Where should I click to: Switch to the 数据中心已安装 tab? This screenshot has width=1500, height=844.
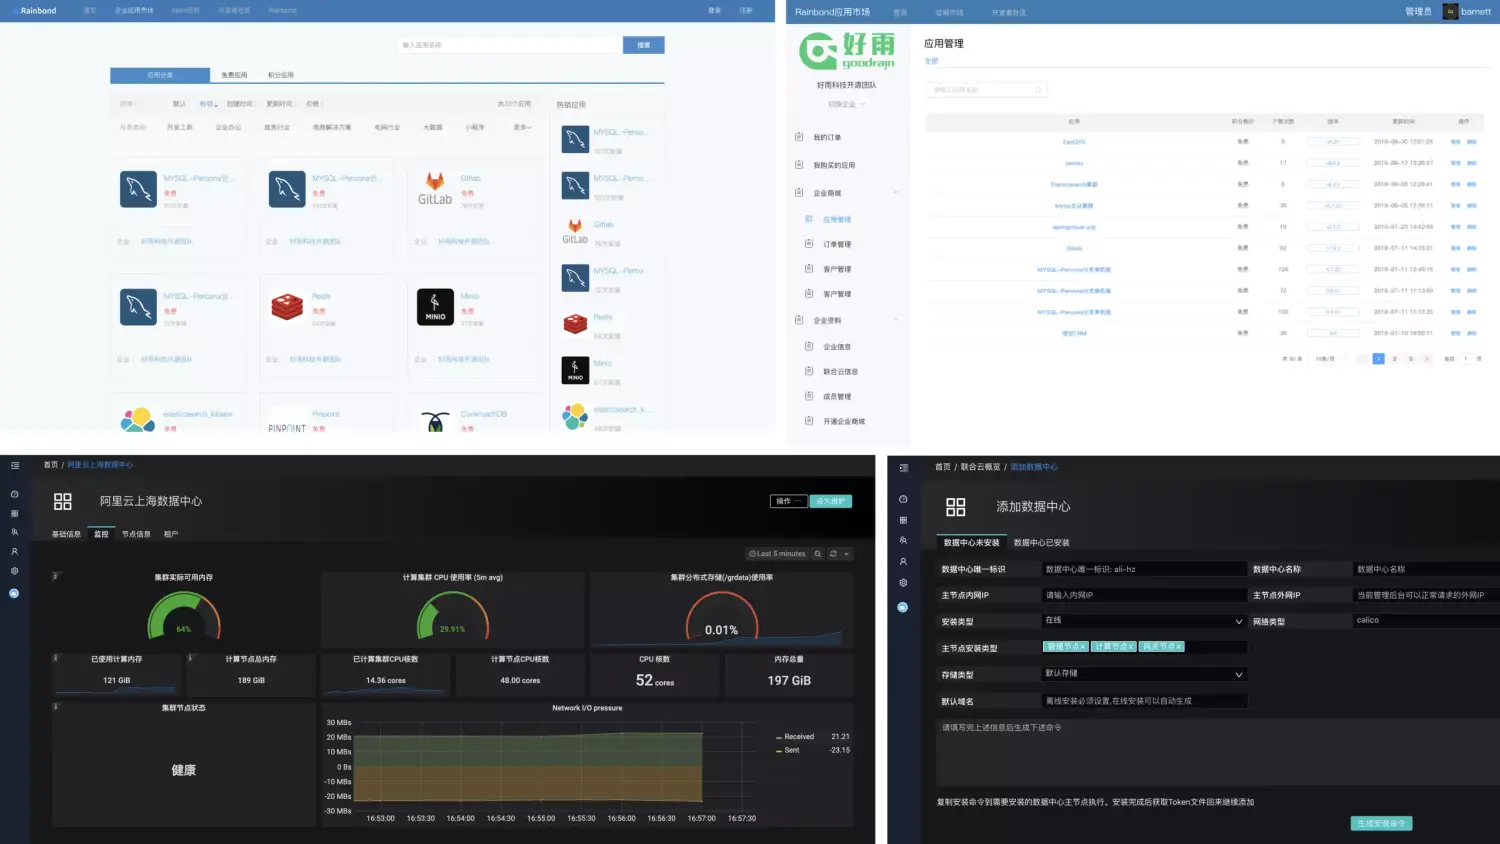(1041, 543)
